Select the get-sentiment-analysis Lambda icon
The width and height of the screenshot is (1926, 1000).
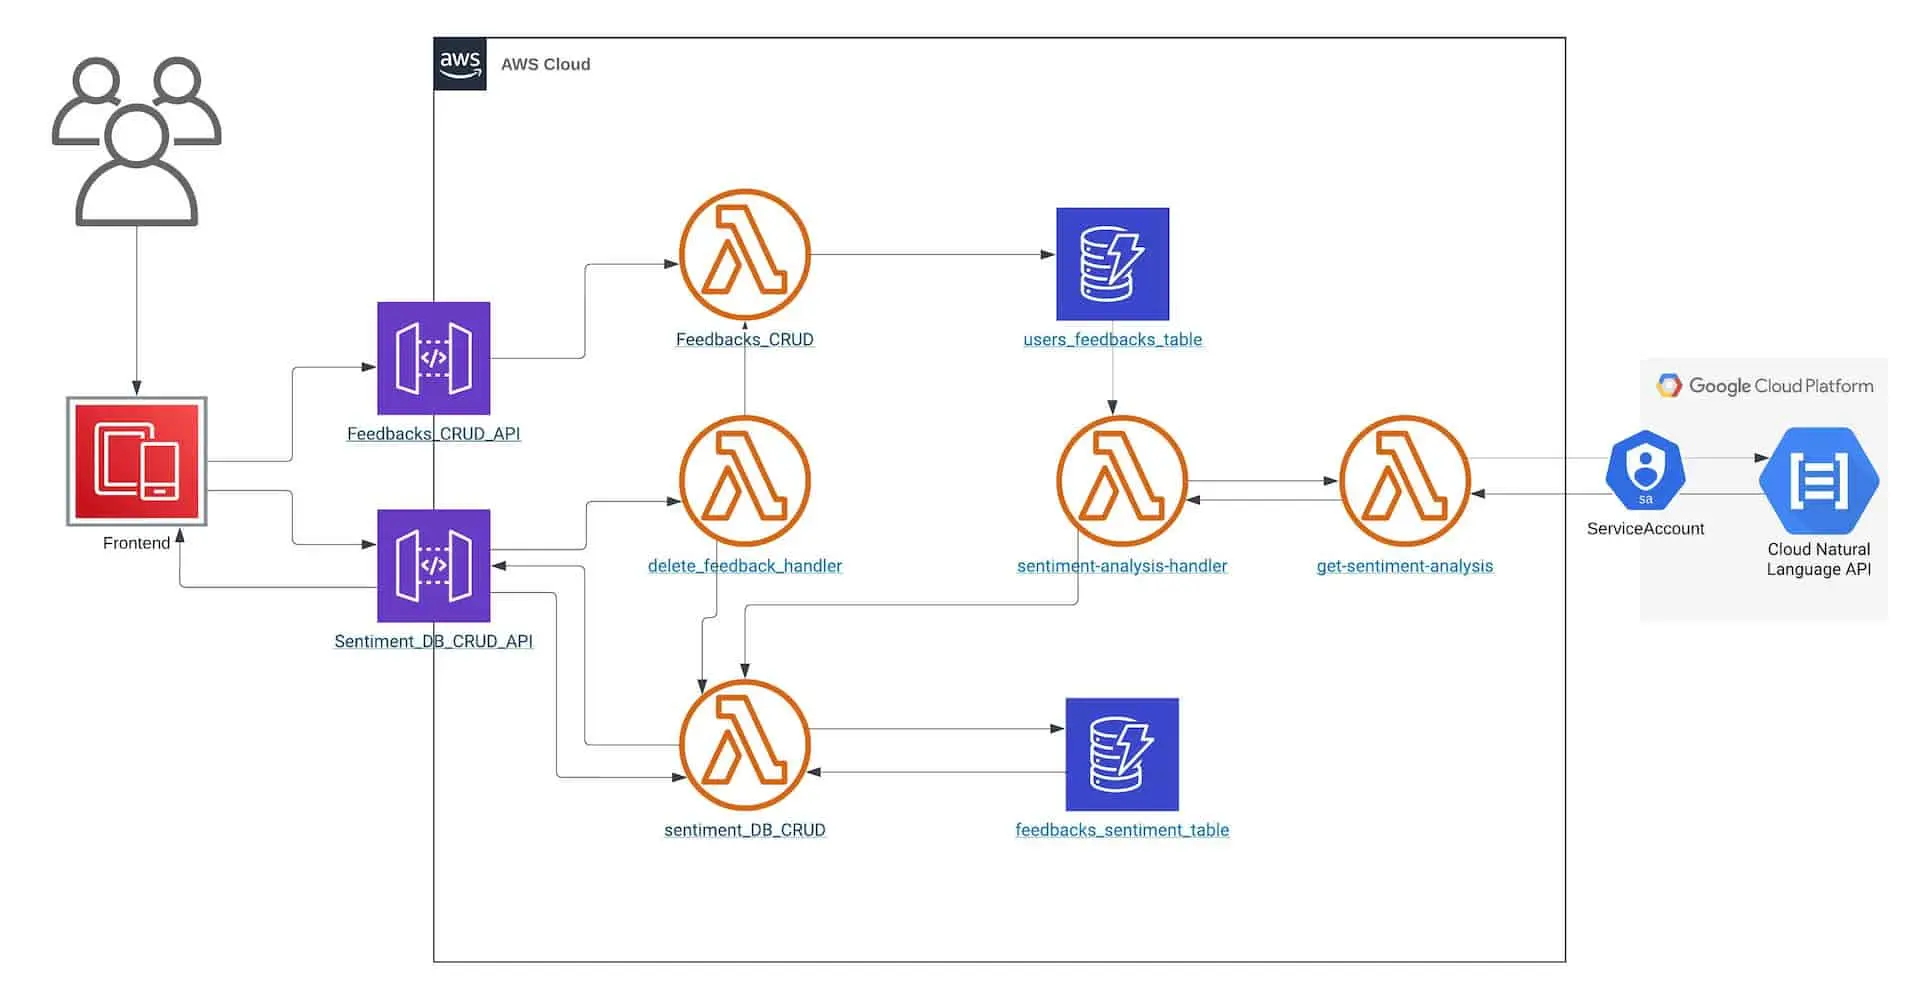pyautogui.click(x=1404, y=481)
